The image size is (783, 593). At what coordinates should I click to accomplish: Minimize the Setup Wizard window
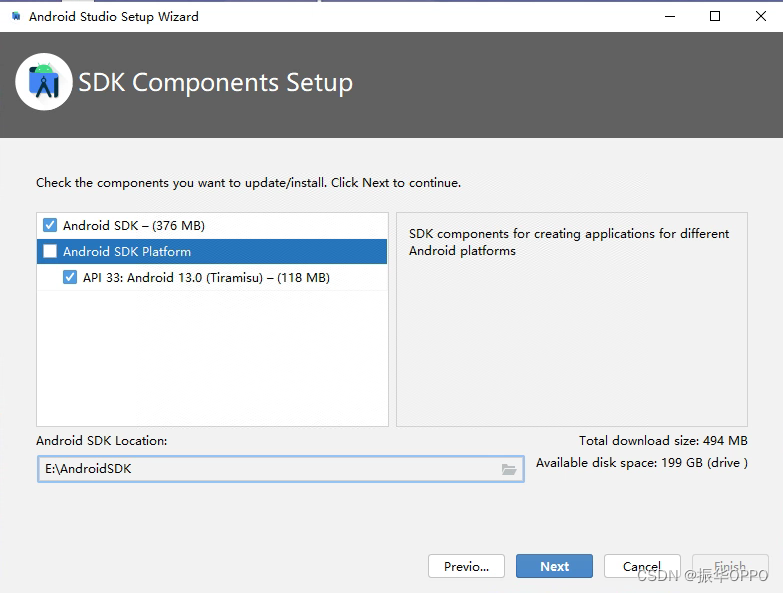670,16
